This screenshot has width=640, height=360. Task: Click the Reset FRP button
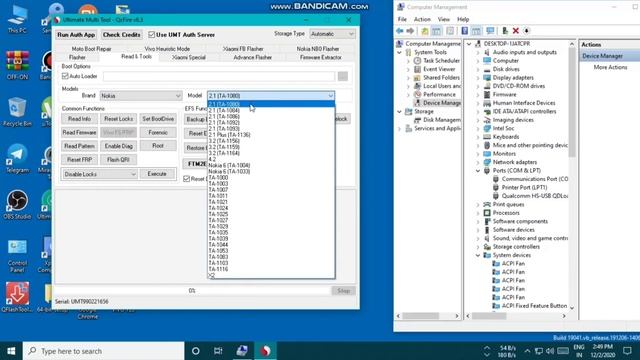(x=80, y=160)
